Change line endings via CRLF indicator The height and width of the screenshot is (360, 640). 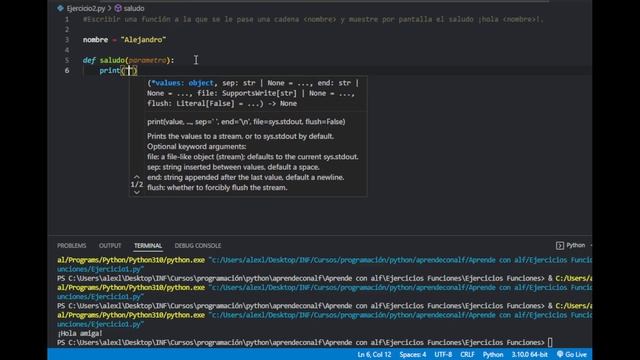[x=467, y=354]
